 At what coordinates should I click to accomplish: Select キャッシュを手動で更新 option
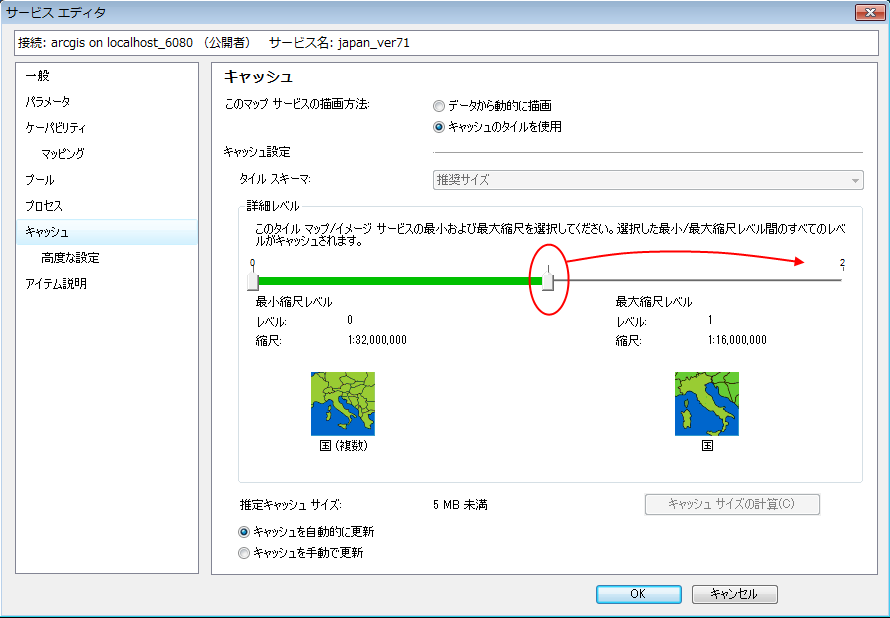tap(244, 553)
